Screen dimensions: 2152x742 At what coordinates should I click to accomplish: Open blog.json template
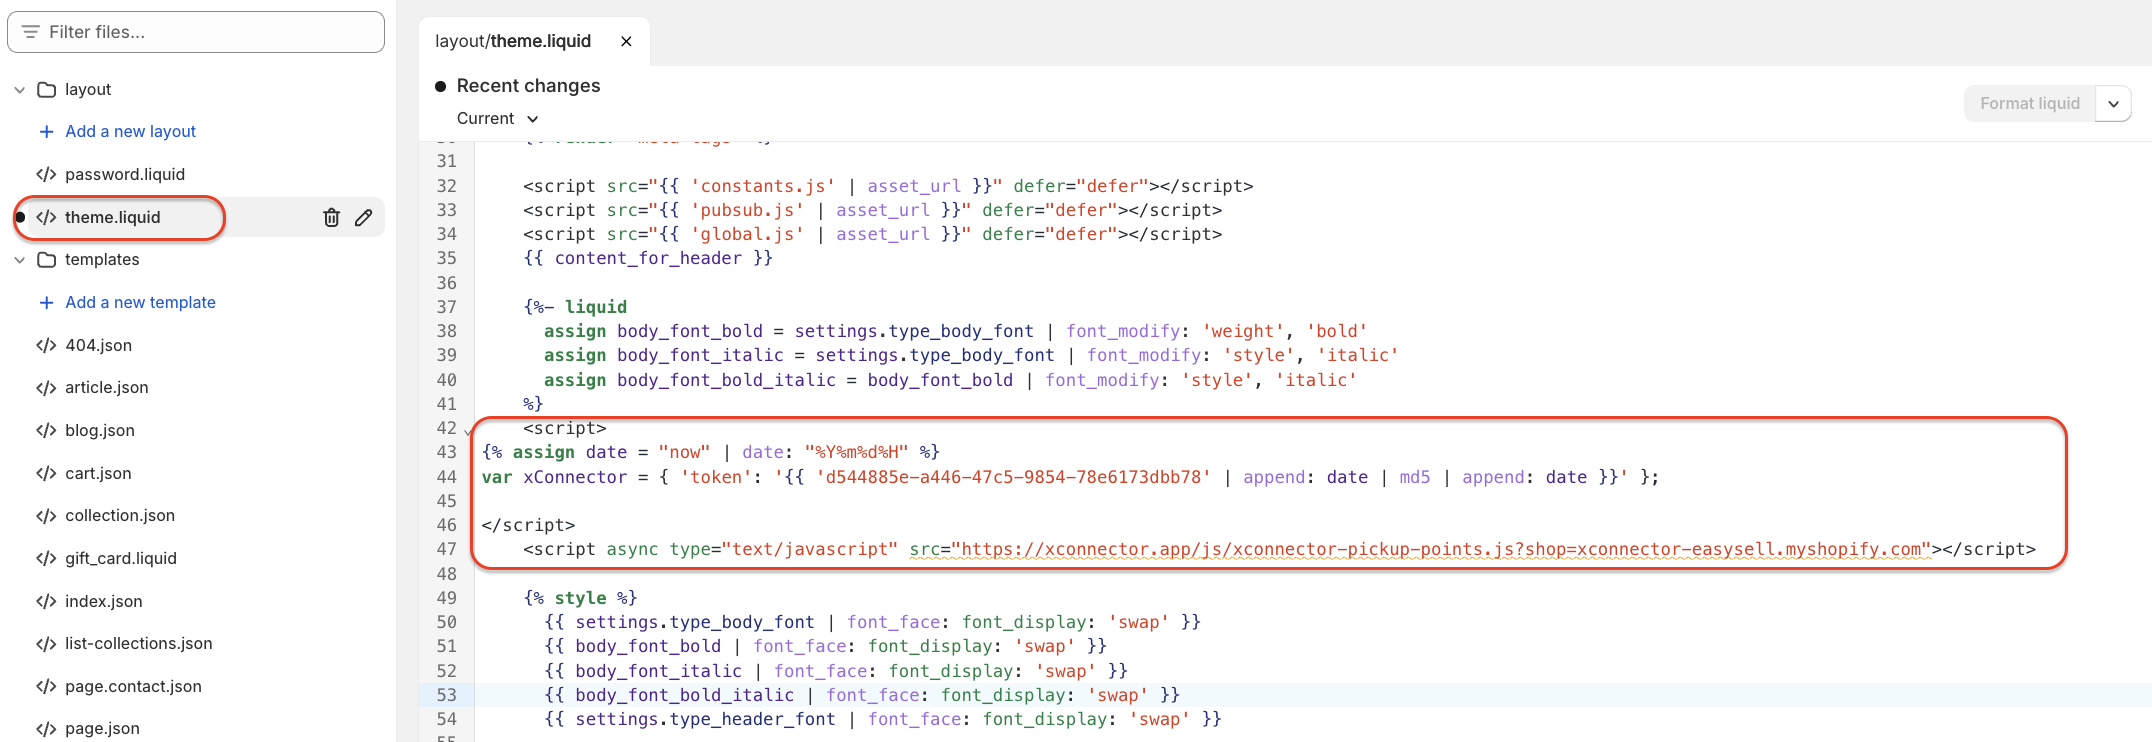point(100,430)
